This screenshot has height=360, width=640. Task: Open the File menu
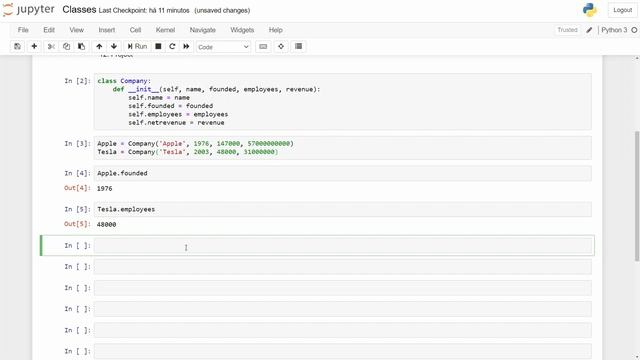point(23,30)
